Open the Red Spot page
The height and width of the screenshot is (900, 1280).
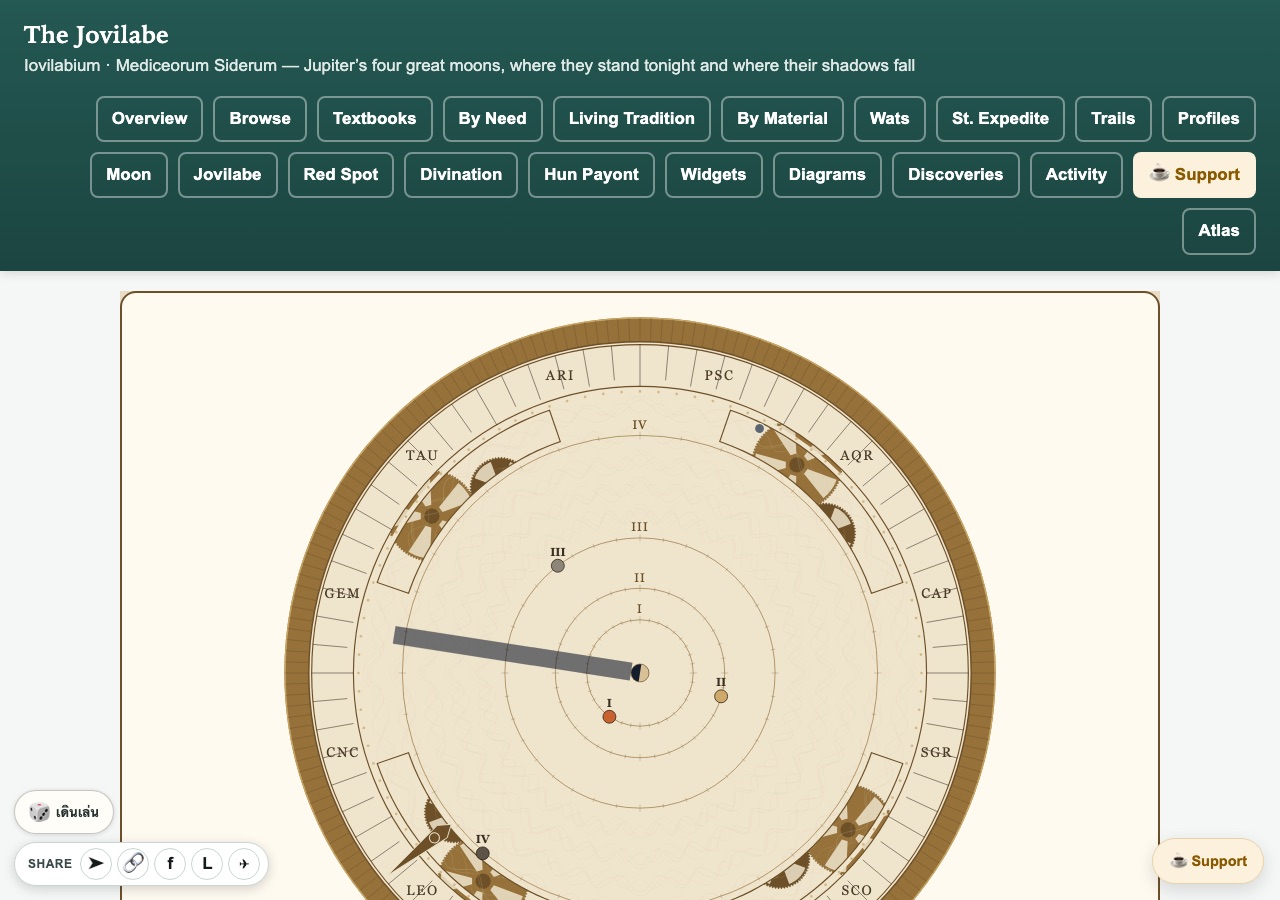coord(341,175)
